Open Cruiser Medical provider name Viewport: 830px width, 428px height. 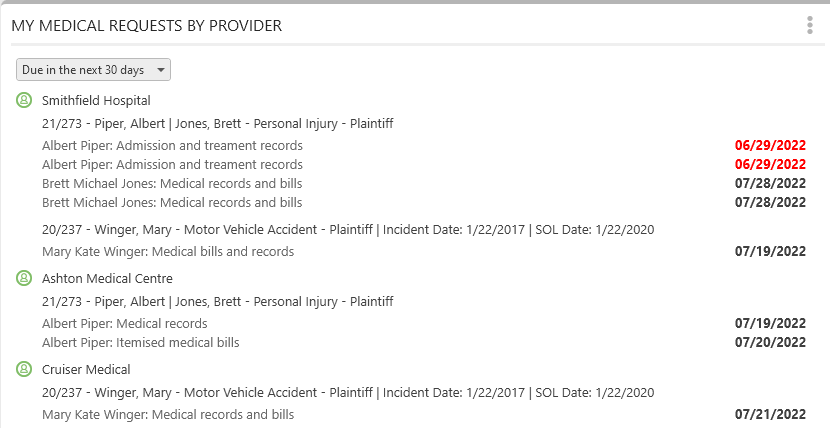point(86,369)
